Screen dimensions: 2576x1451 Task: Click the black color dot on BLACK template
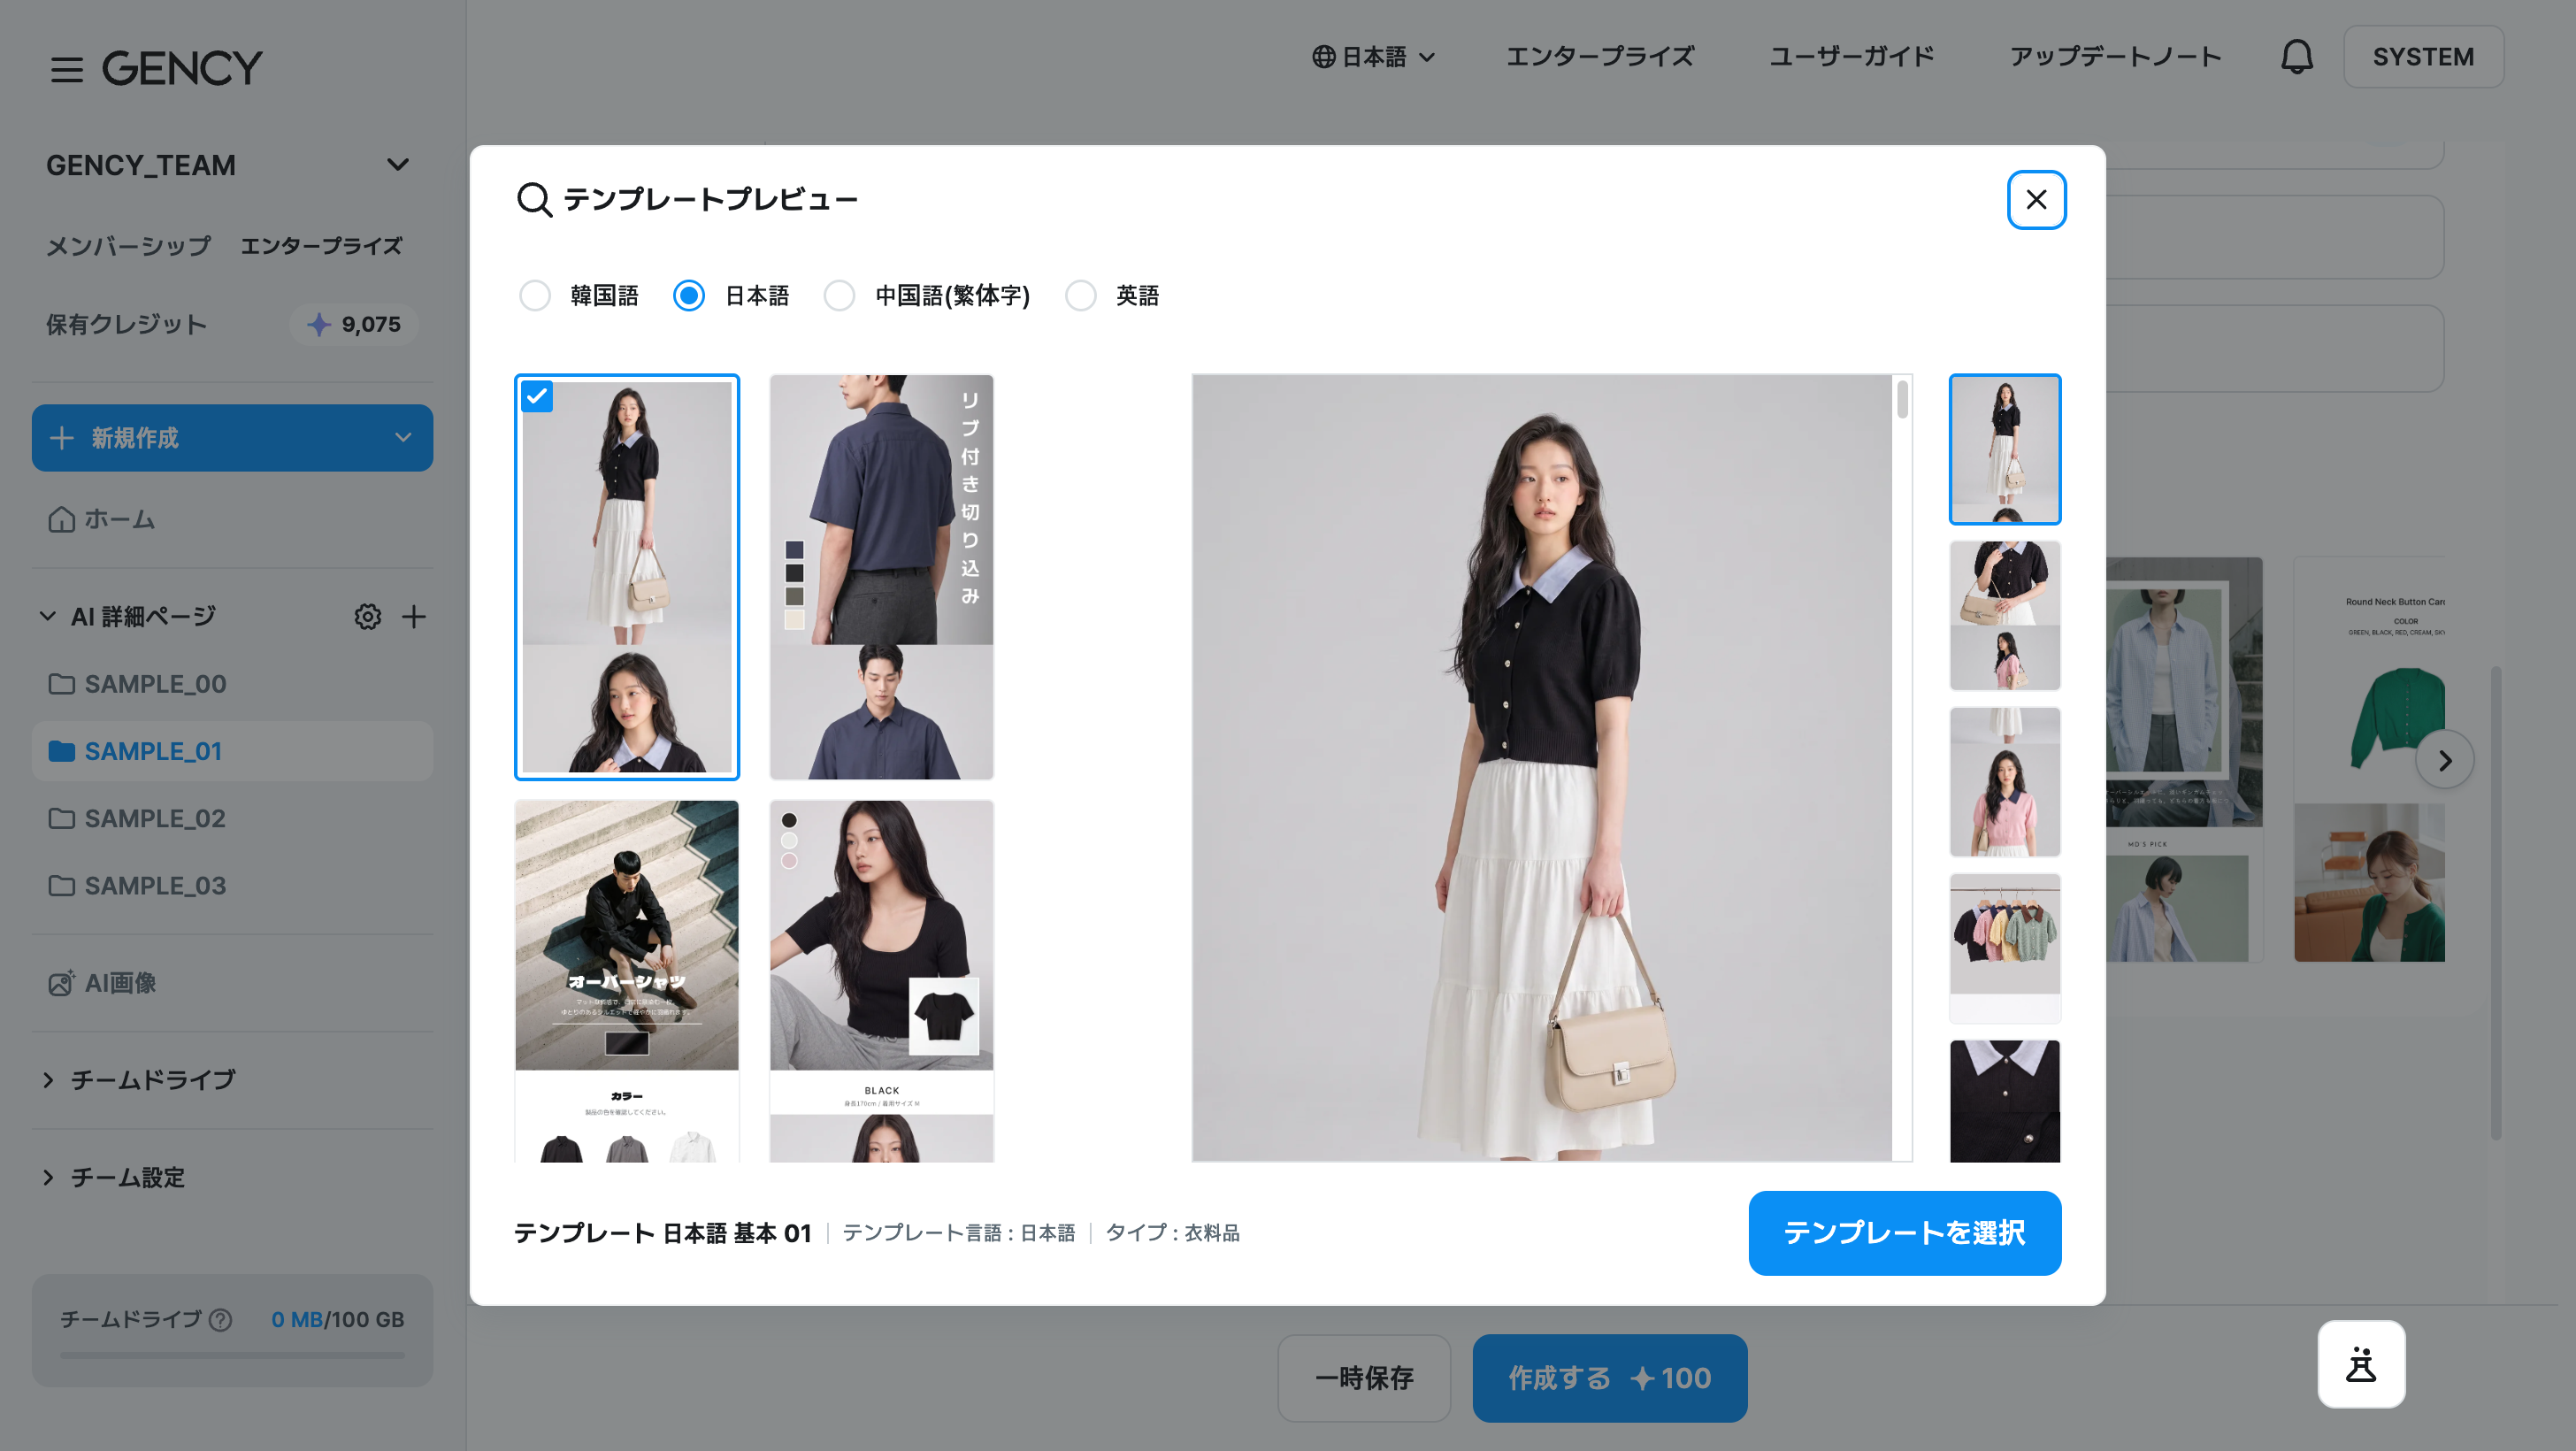pyautogui.click(x=789, y=820)
